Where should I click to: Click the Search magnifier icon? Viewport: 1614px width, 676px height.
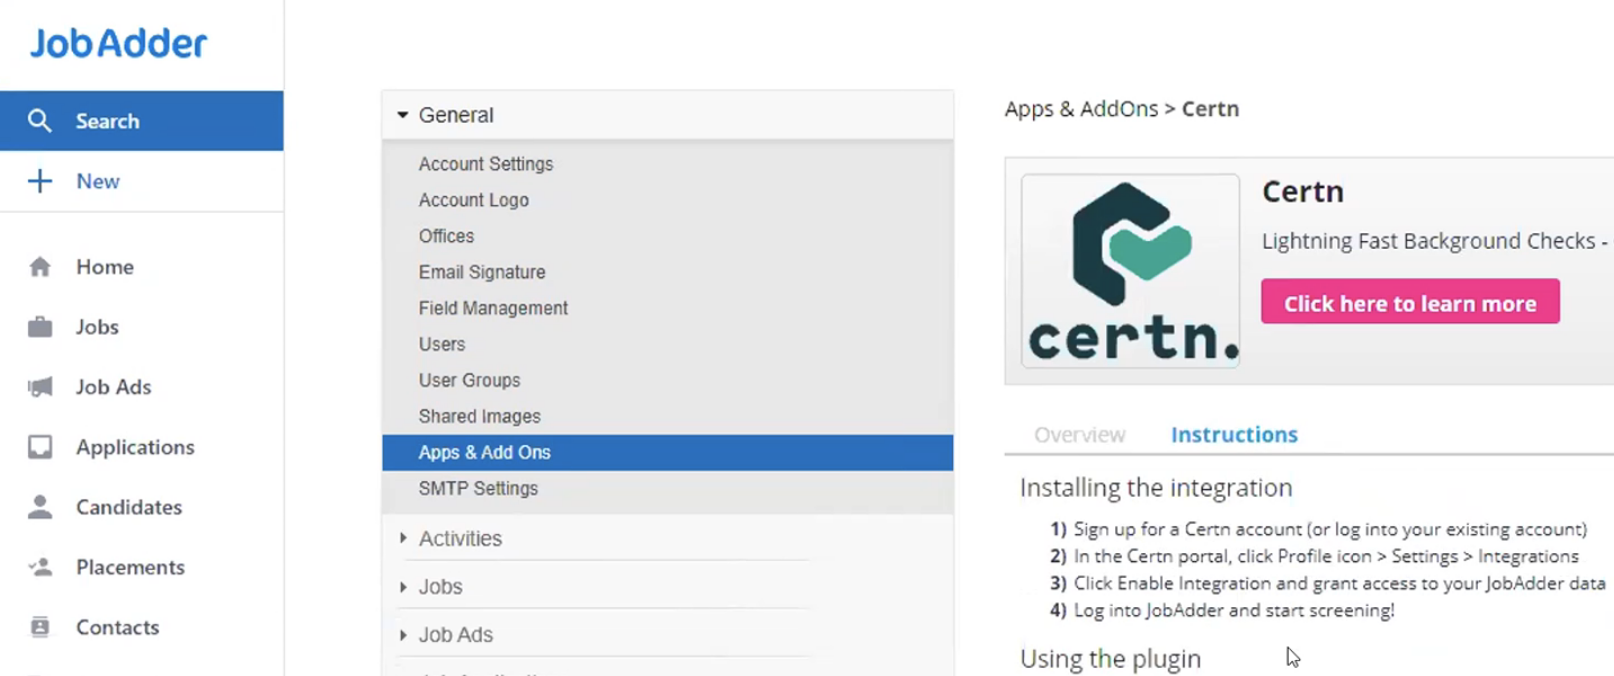[x=39, y=121]
